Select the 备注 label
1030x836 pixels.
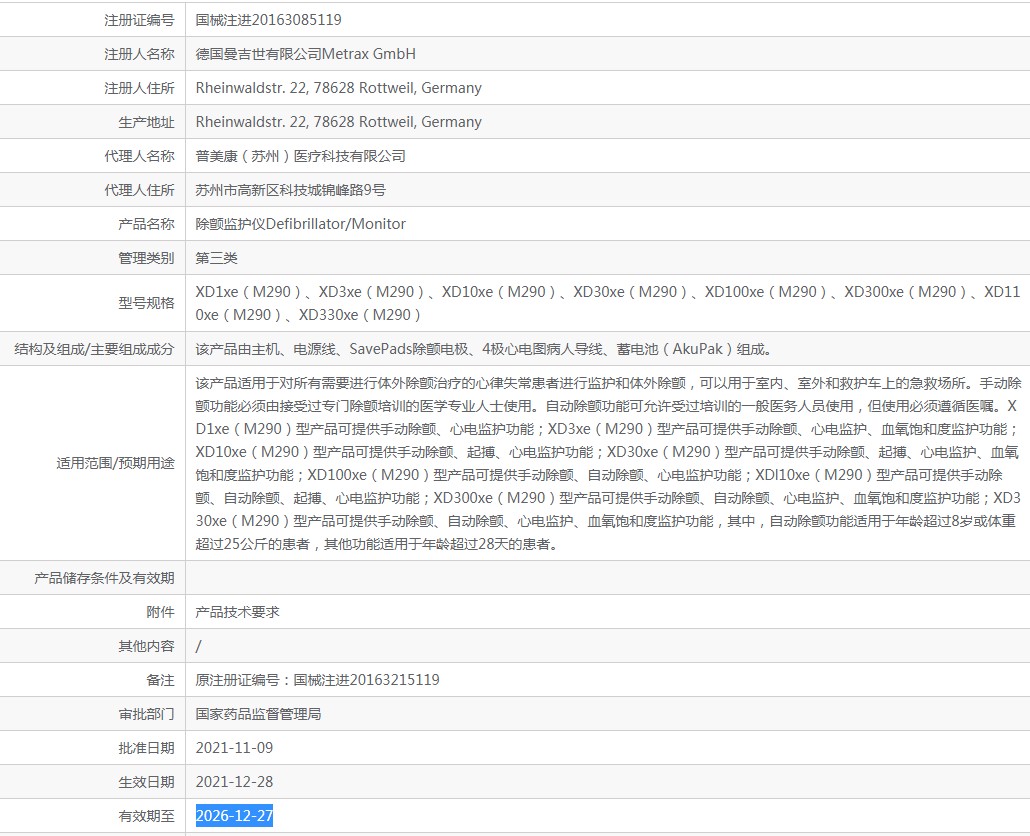pyautogui.click(x=160, y=680)
